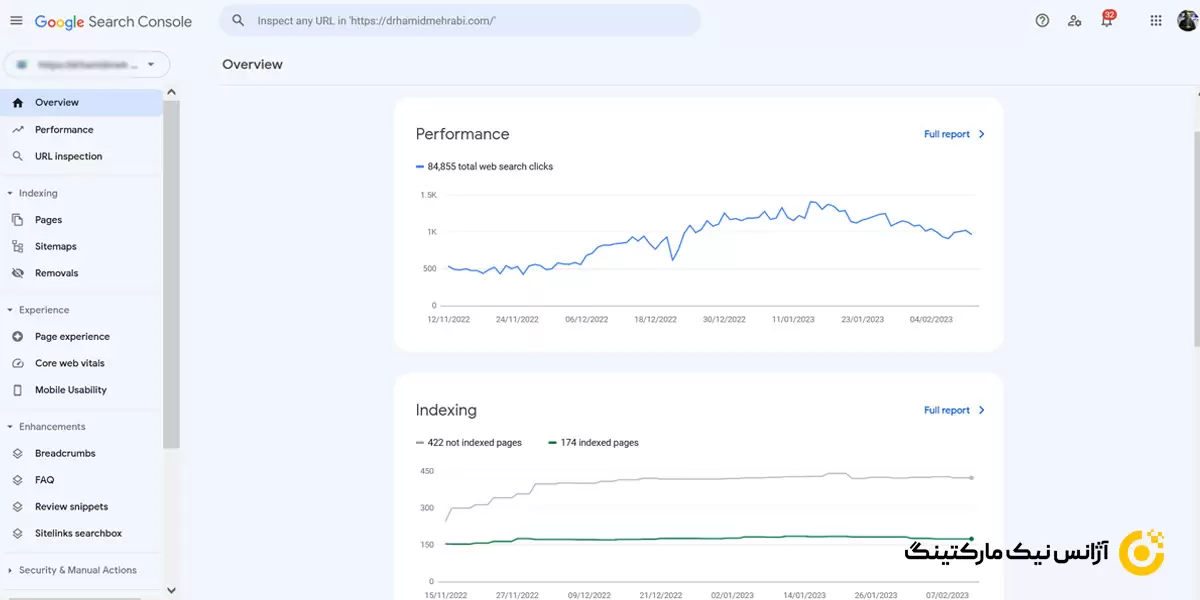This screenshot has height=600, width=1200.
Task: Click the Inspect any URL search field
Action: 470,20
